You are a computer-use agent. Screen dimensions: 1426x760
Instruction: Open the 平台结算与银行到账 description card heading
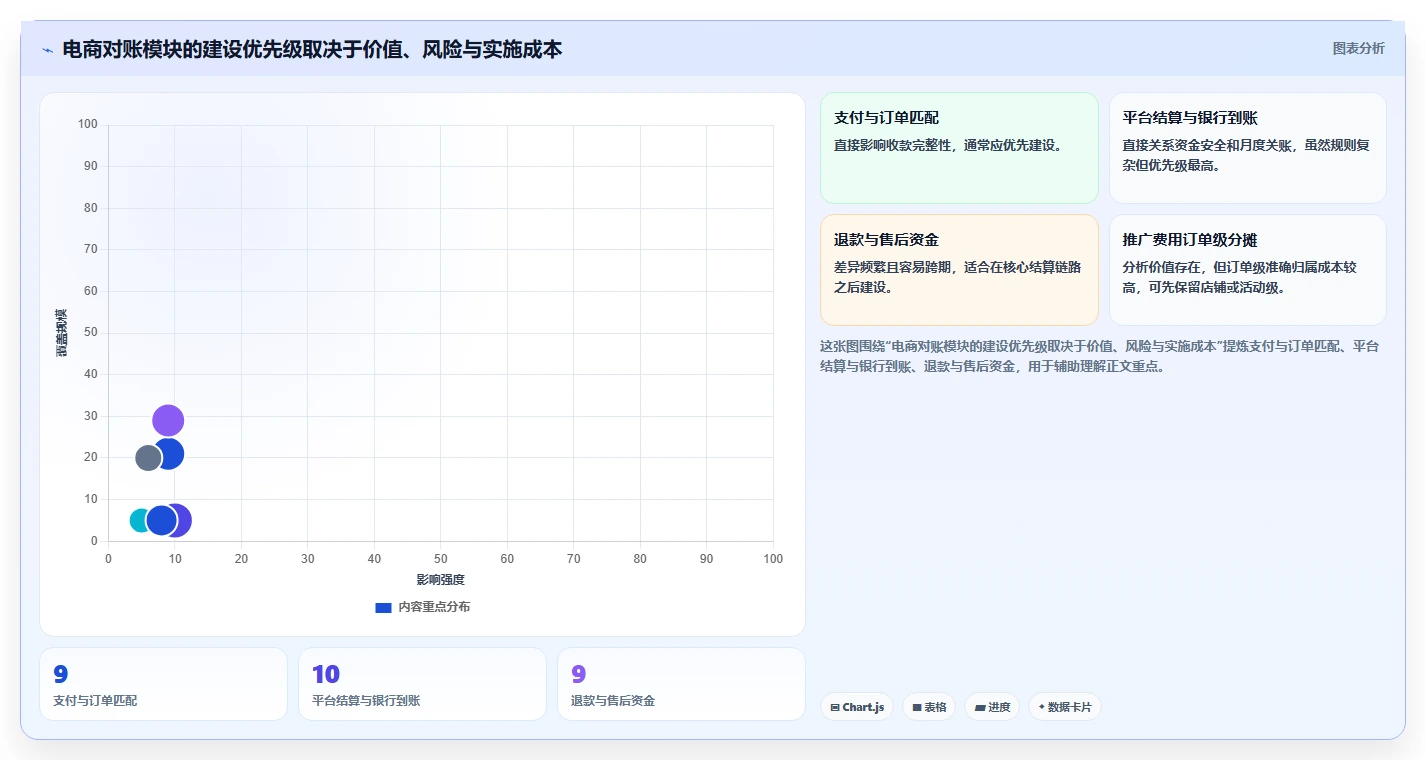(1190, 118)
